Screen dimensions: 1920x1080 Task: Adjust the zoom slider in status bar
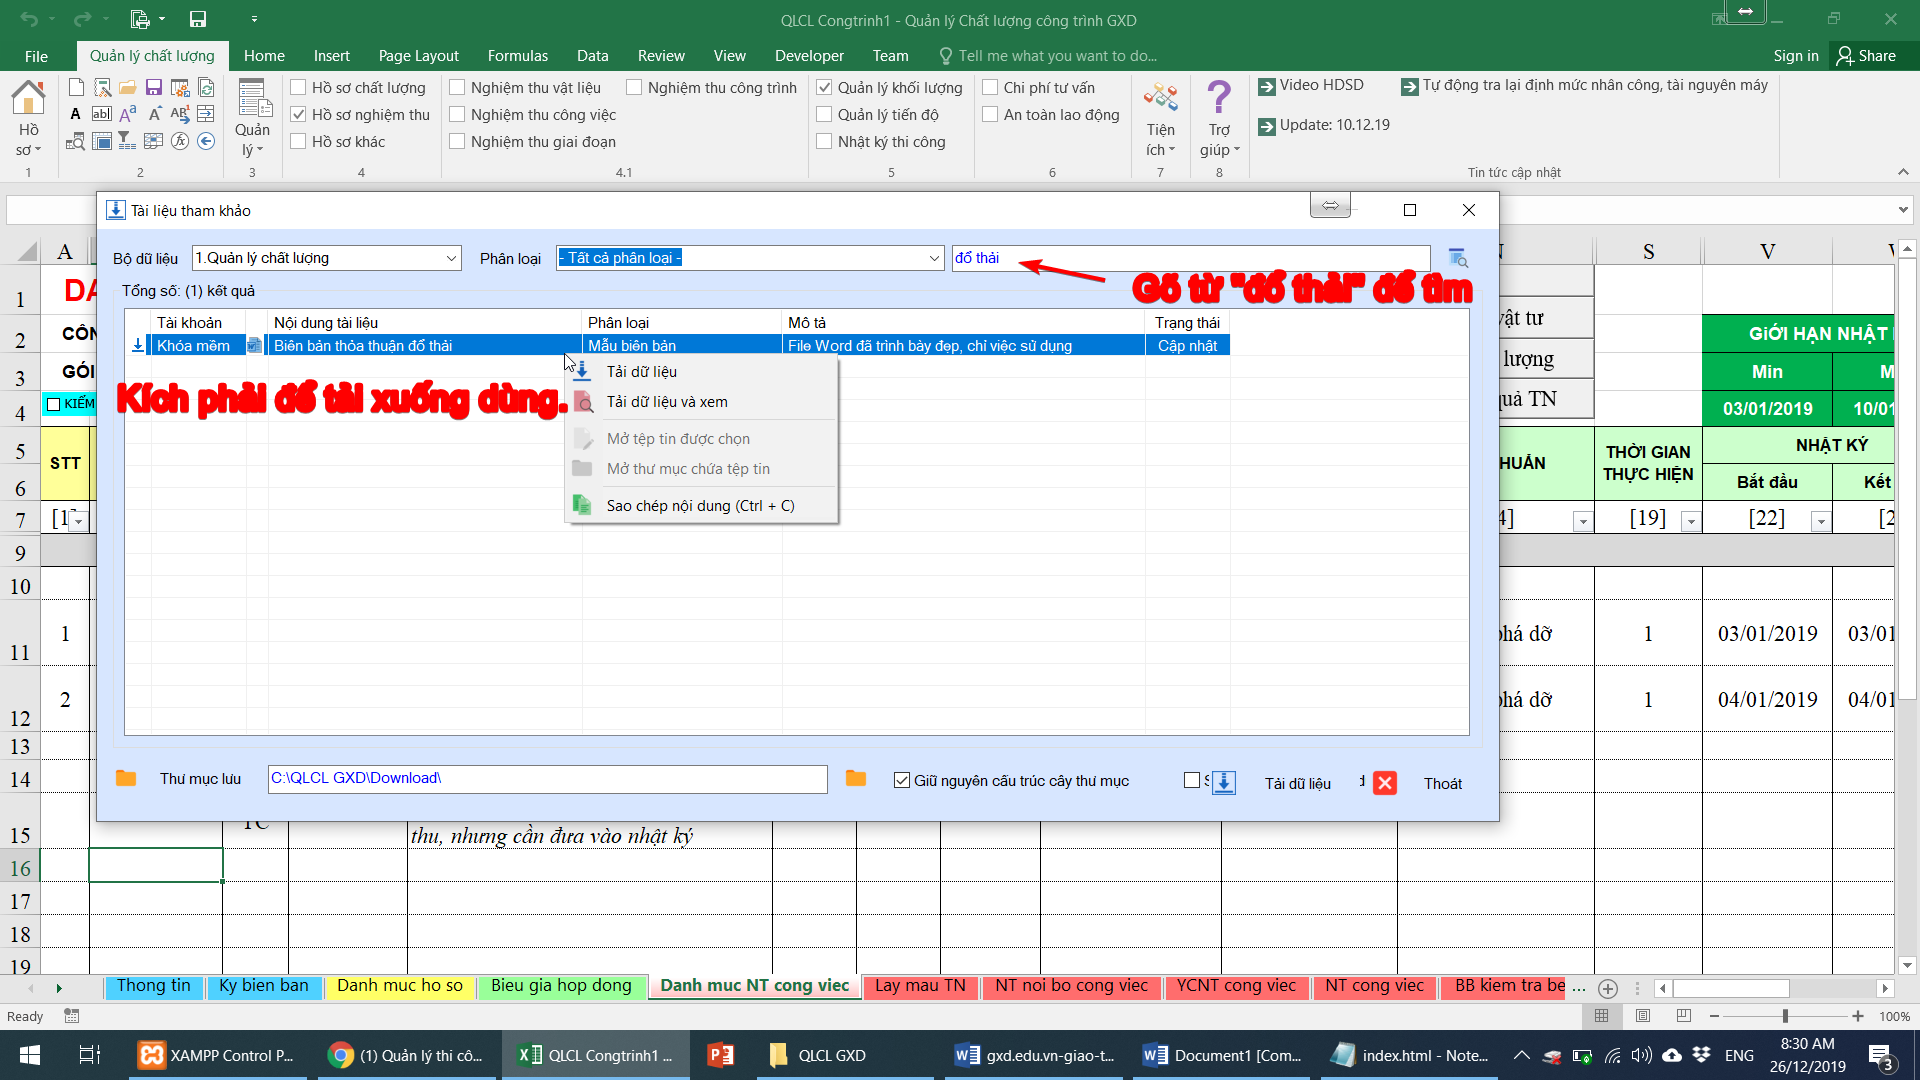[1785, 1016]
